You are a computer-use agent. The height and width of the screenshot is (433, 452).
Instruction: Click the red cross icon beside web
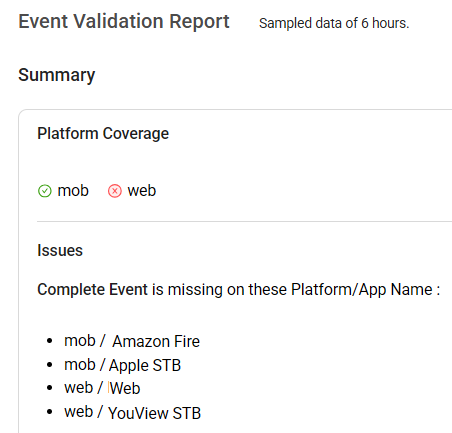tap(115, 191)
